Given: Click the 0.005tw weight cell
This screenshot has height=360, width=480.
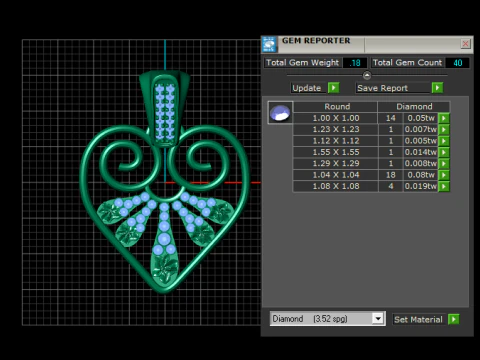Looking at the screenshot, I should [421, 141].
